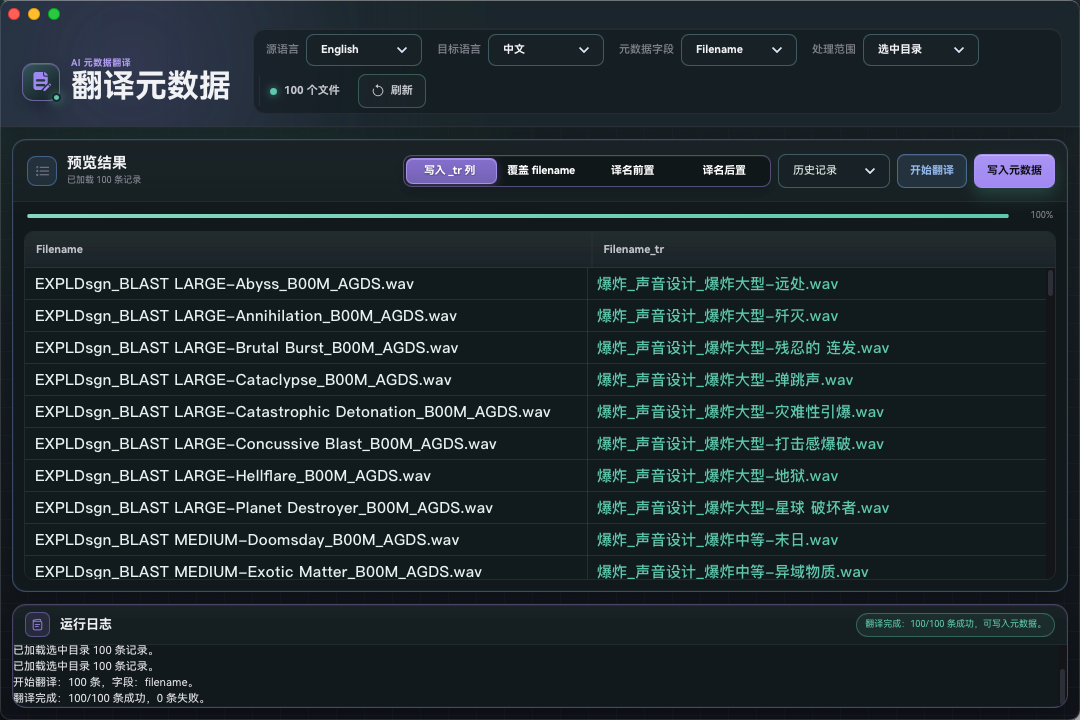Click translation 爆炸中等-异域物质.wav
This screenshot has width=1080, height=720.
point(733,572)
